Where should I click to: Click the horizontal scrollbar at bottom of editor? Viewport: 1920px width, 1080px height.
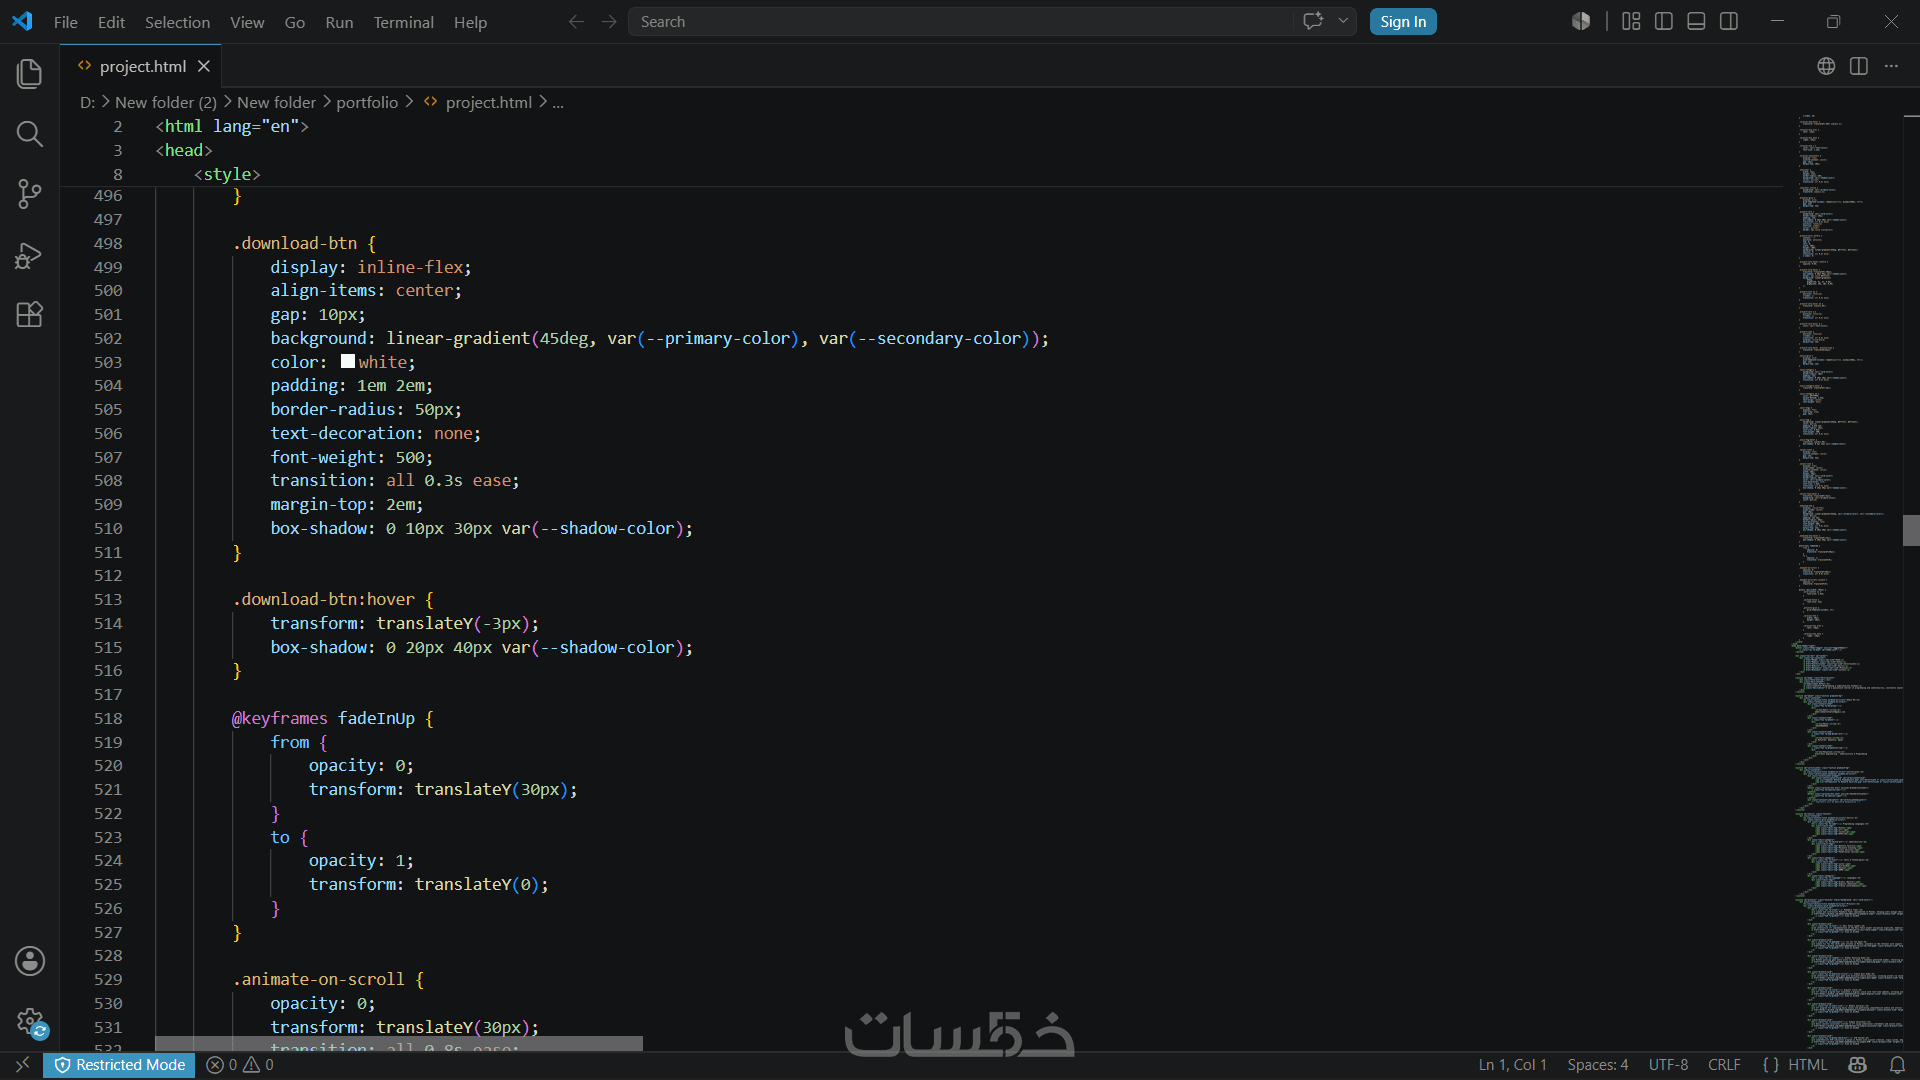pyautogui.click(x=399, y=1043)
